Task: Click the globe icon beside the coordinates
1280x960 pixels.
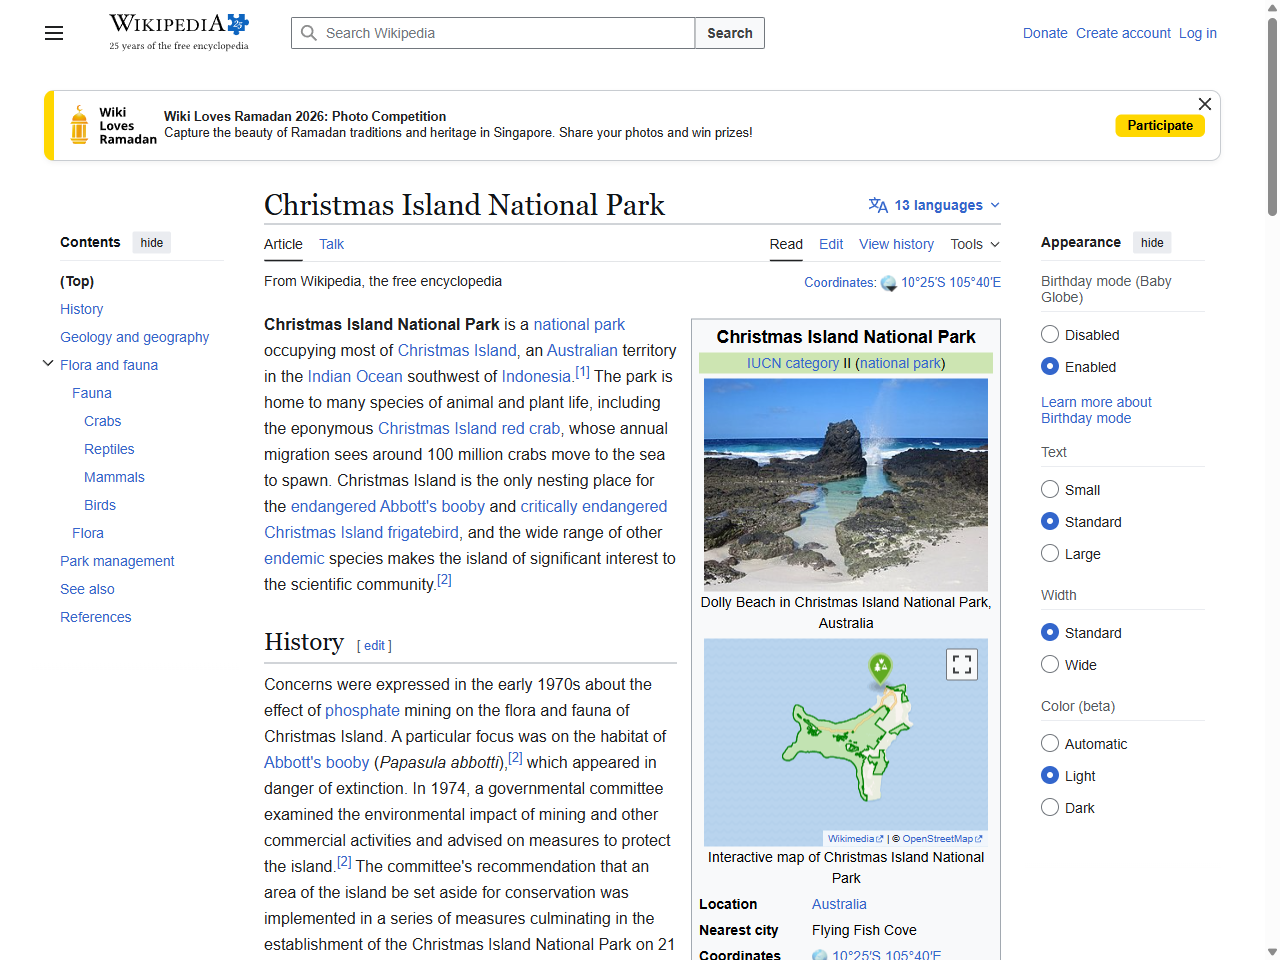Action: click(888, 283)
